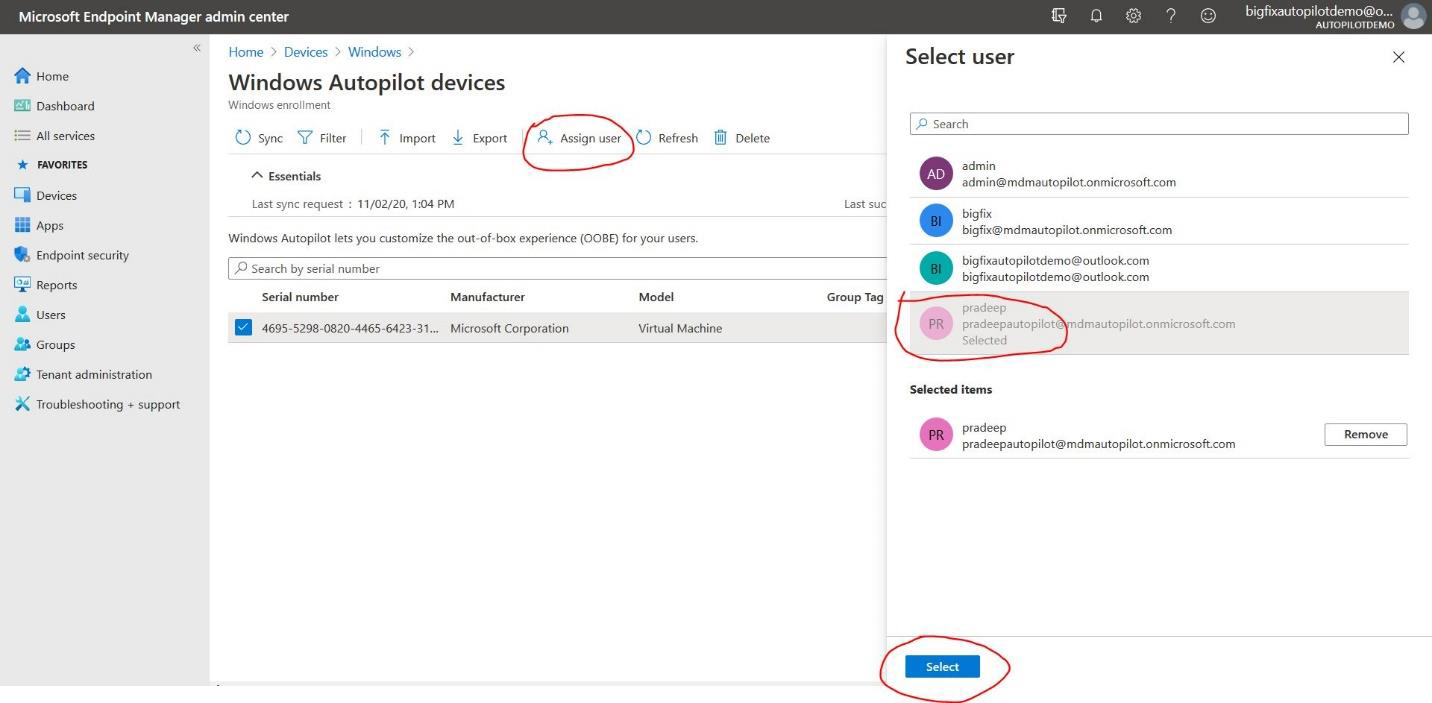Screen dimensions: 1432x703
Task: Open the directory and subscription icon
Action: pos(1059,16)
